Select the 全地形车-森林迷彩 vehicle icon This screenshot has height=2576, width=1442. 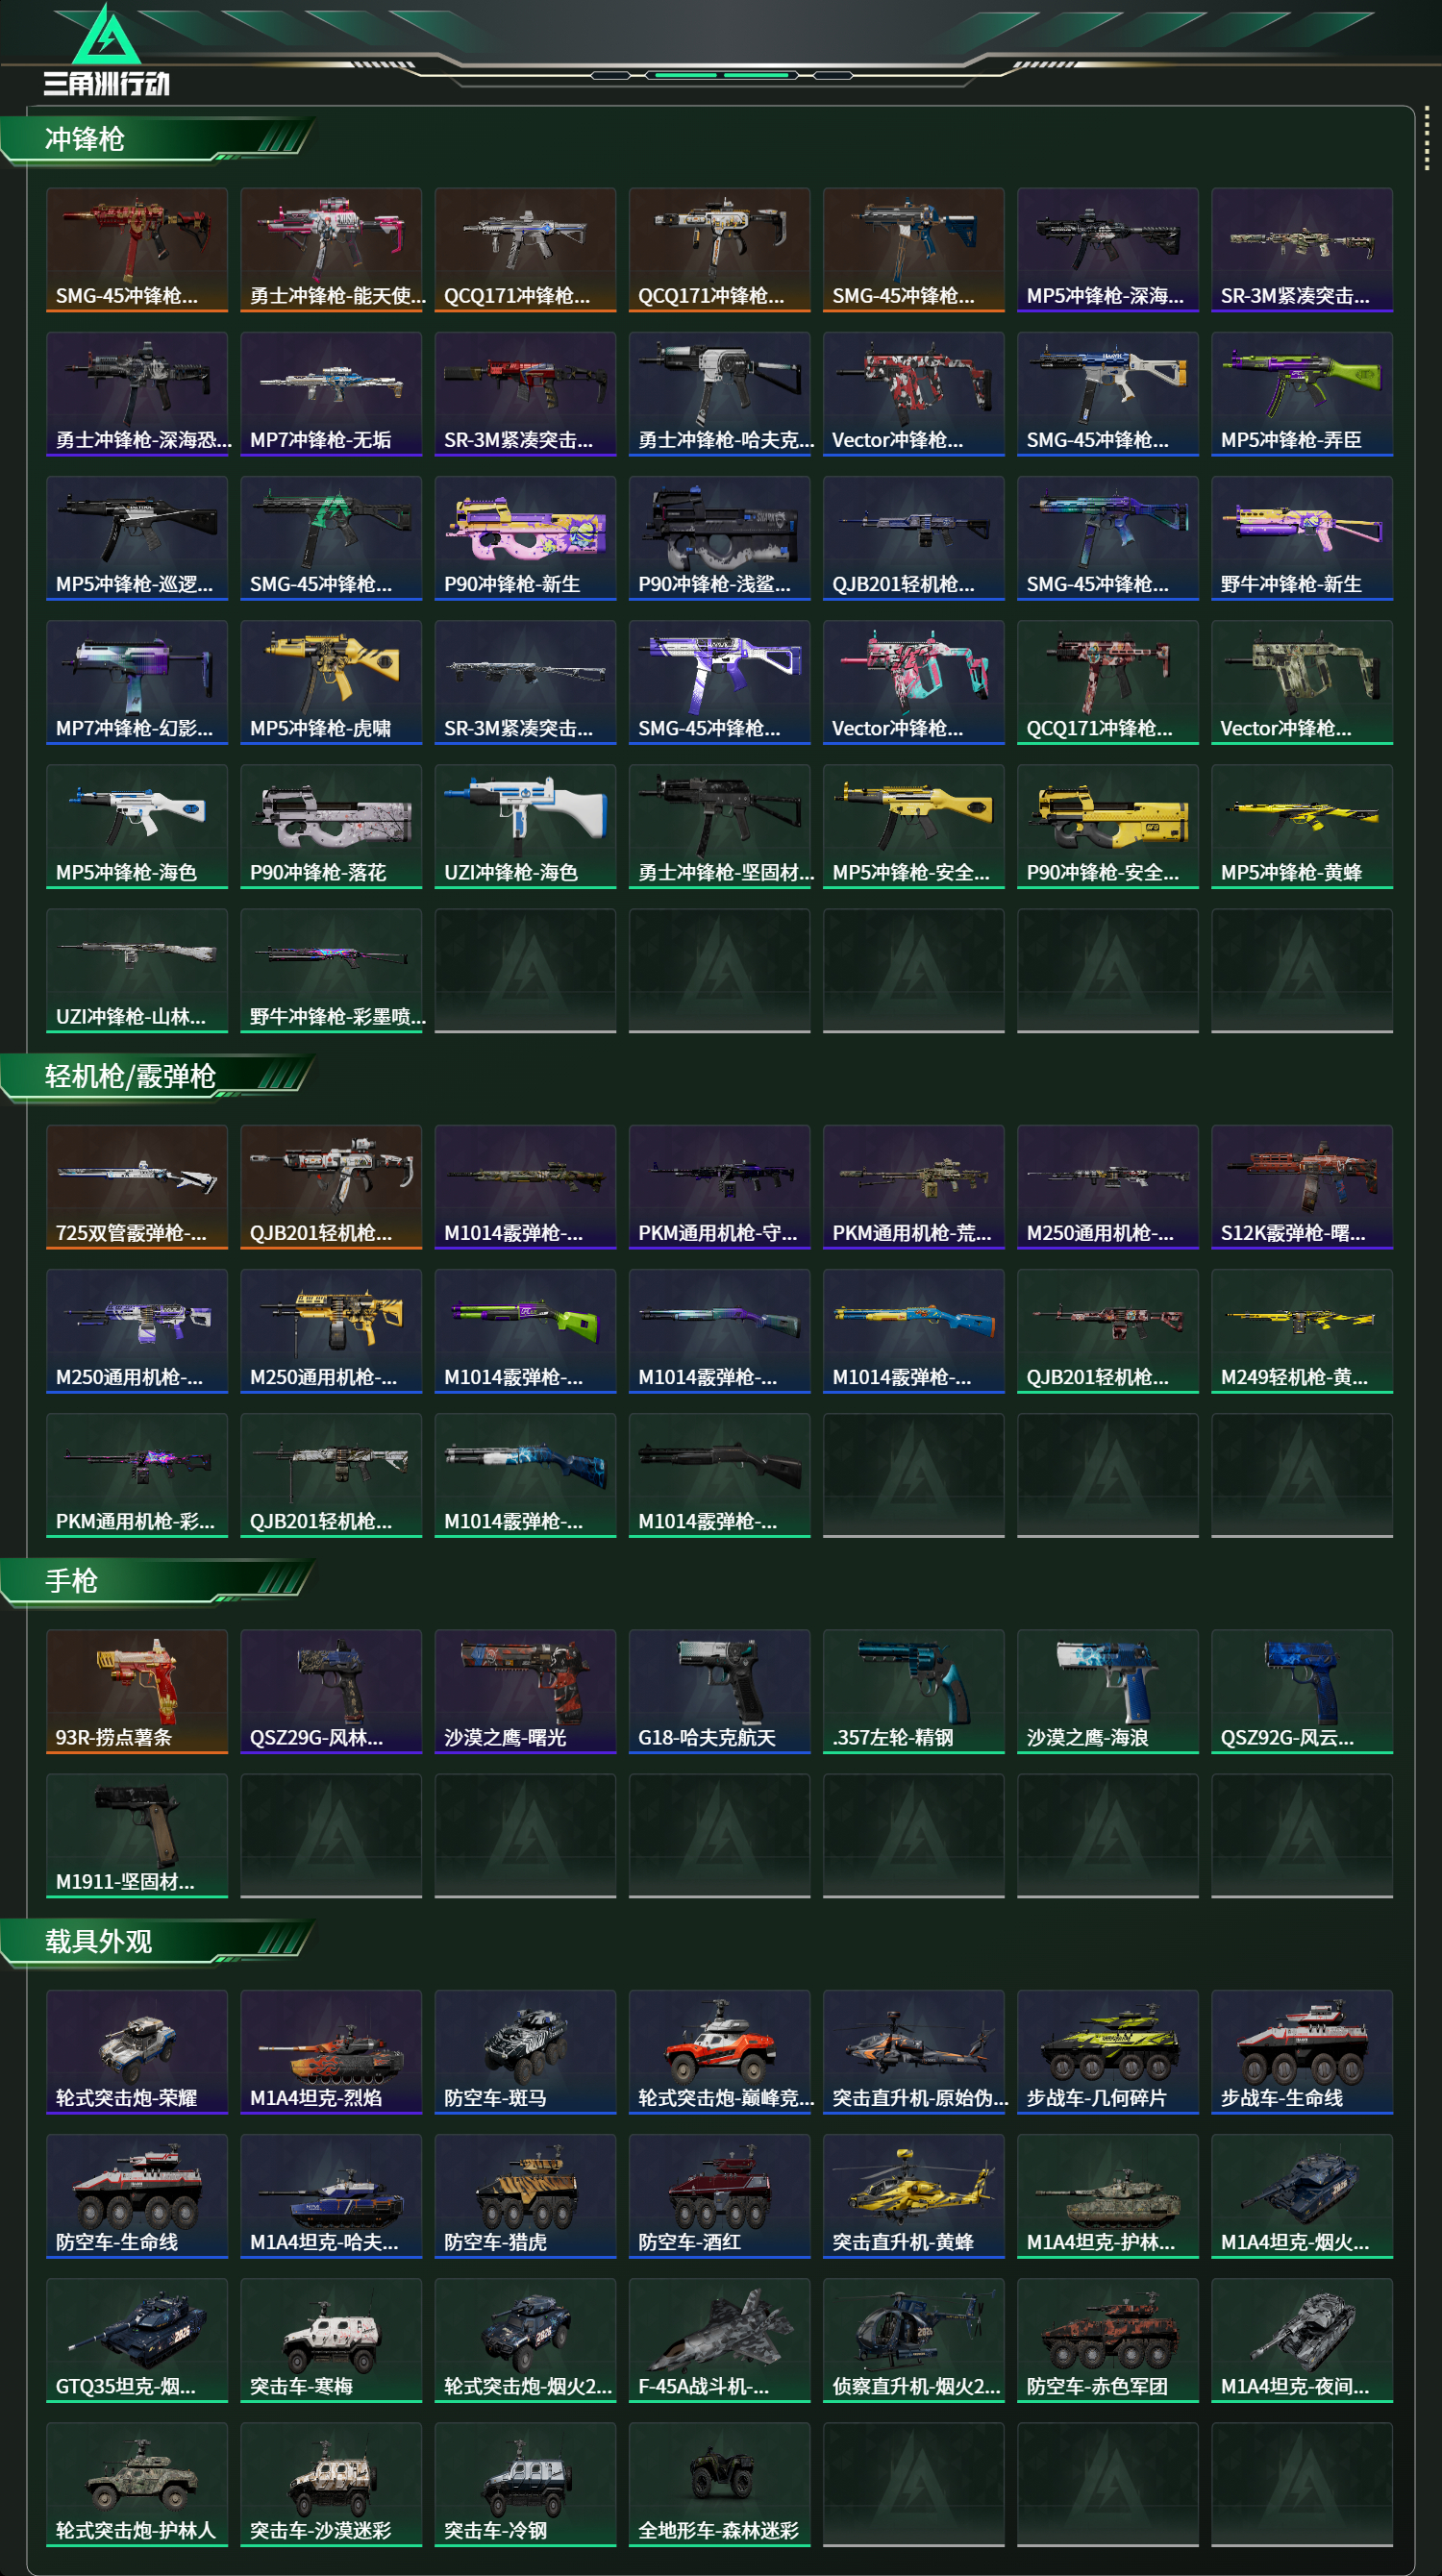coord(719,2484)
